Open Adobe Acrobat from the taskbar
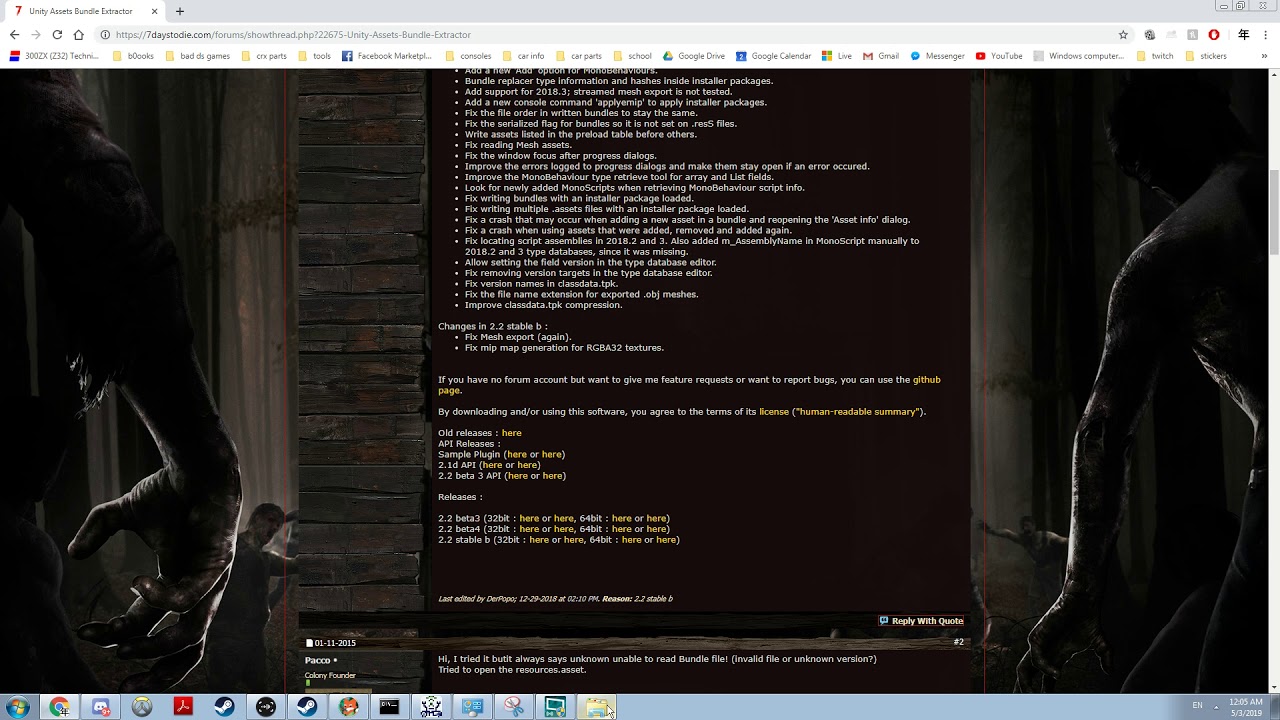Screen dimensions: 1280x720 pos(183,707)
